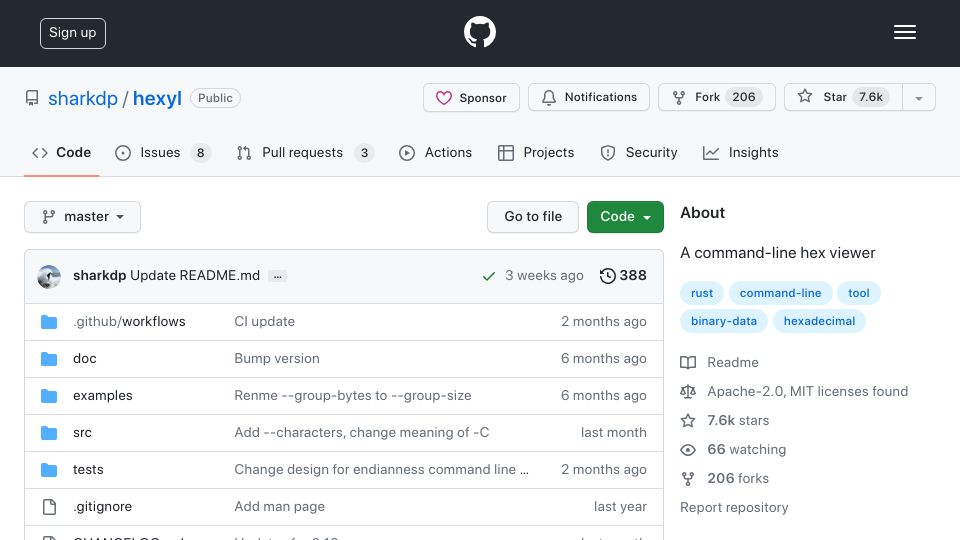Open the 'CI update' commit message
Viewport: 960px width, 540px height.
[264, 321]
